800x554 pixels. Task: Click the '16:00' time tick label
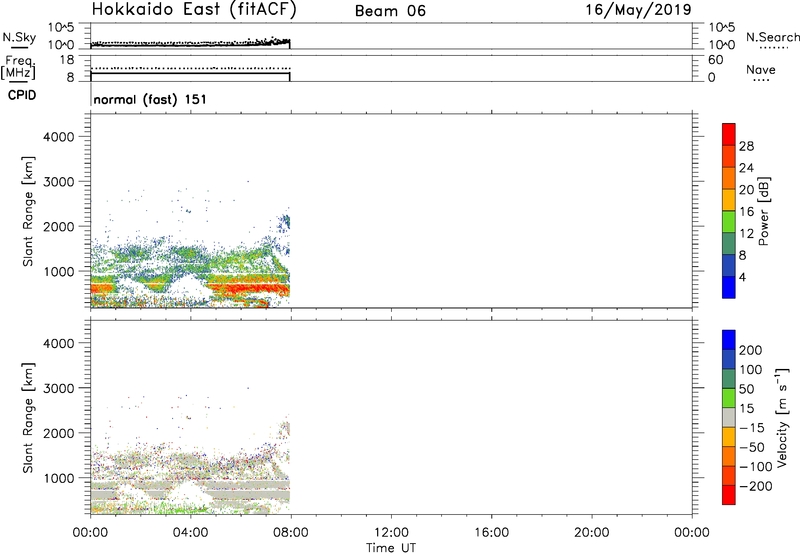click(491, 533)
